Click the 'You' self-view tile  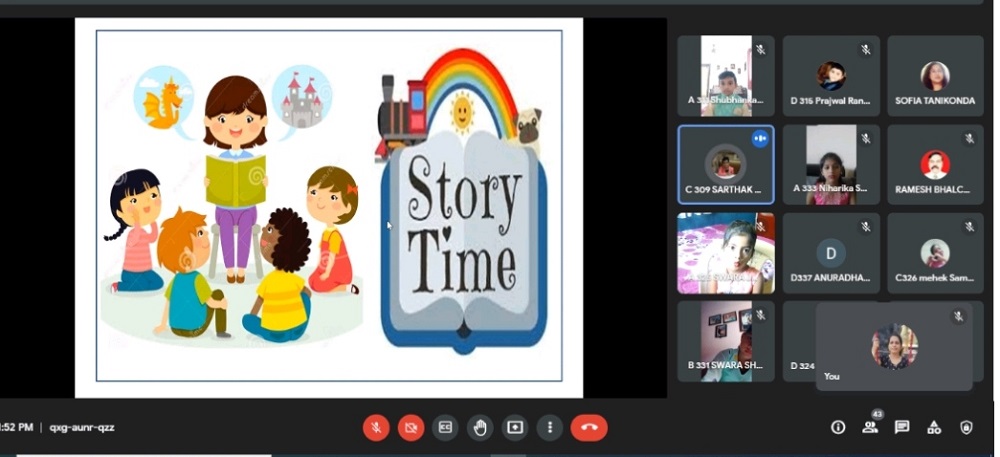pyautogui.click(x=893, y=346)
